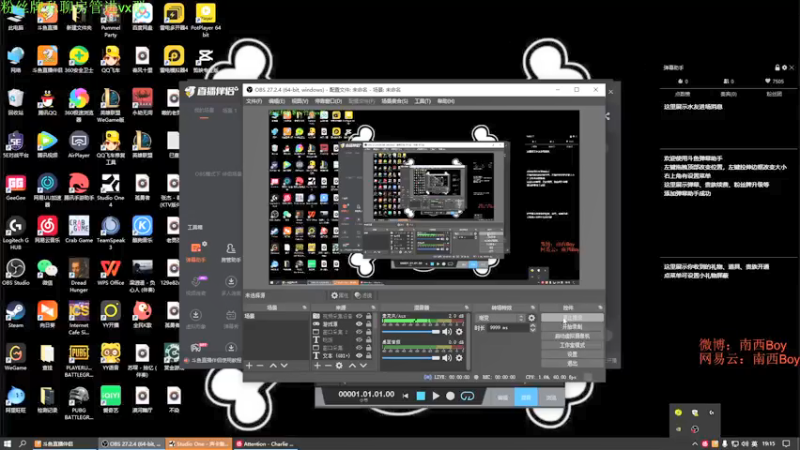Remove selected source with the minus icon

(328, 365)
